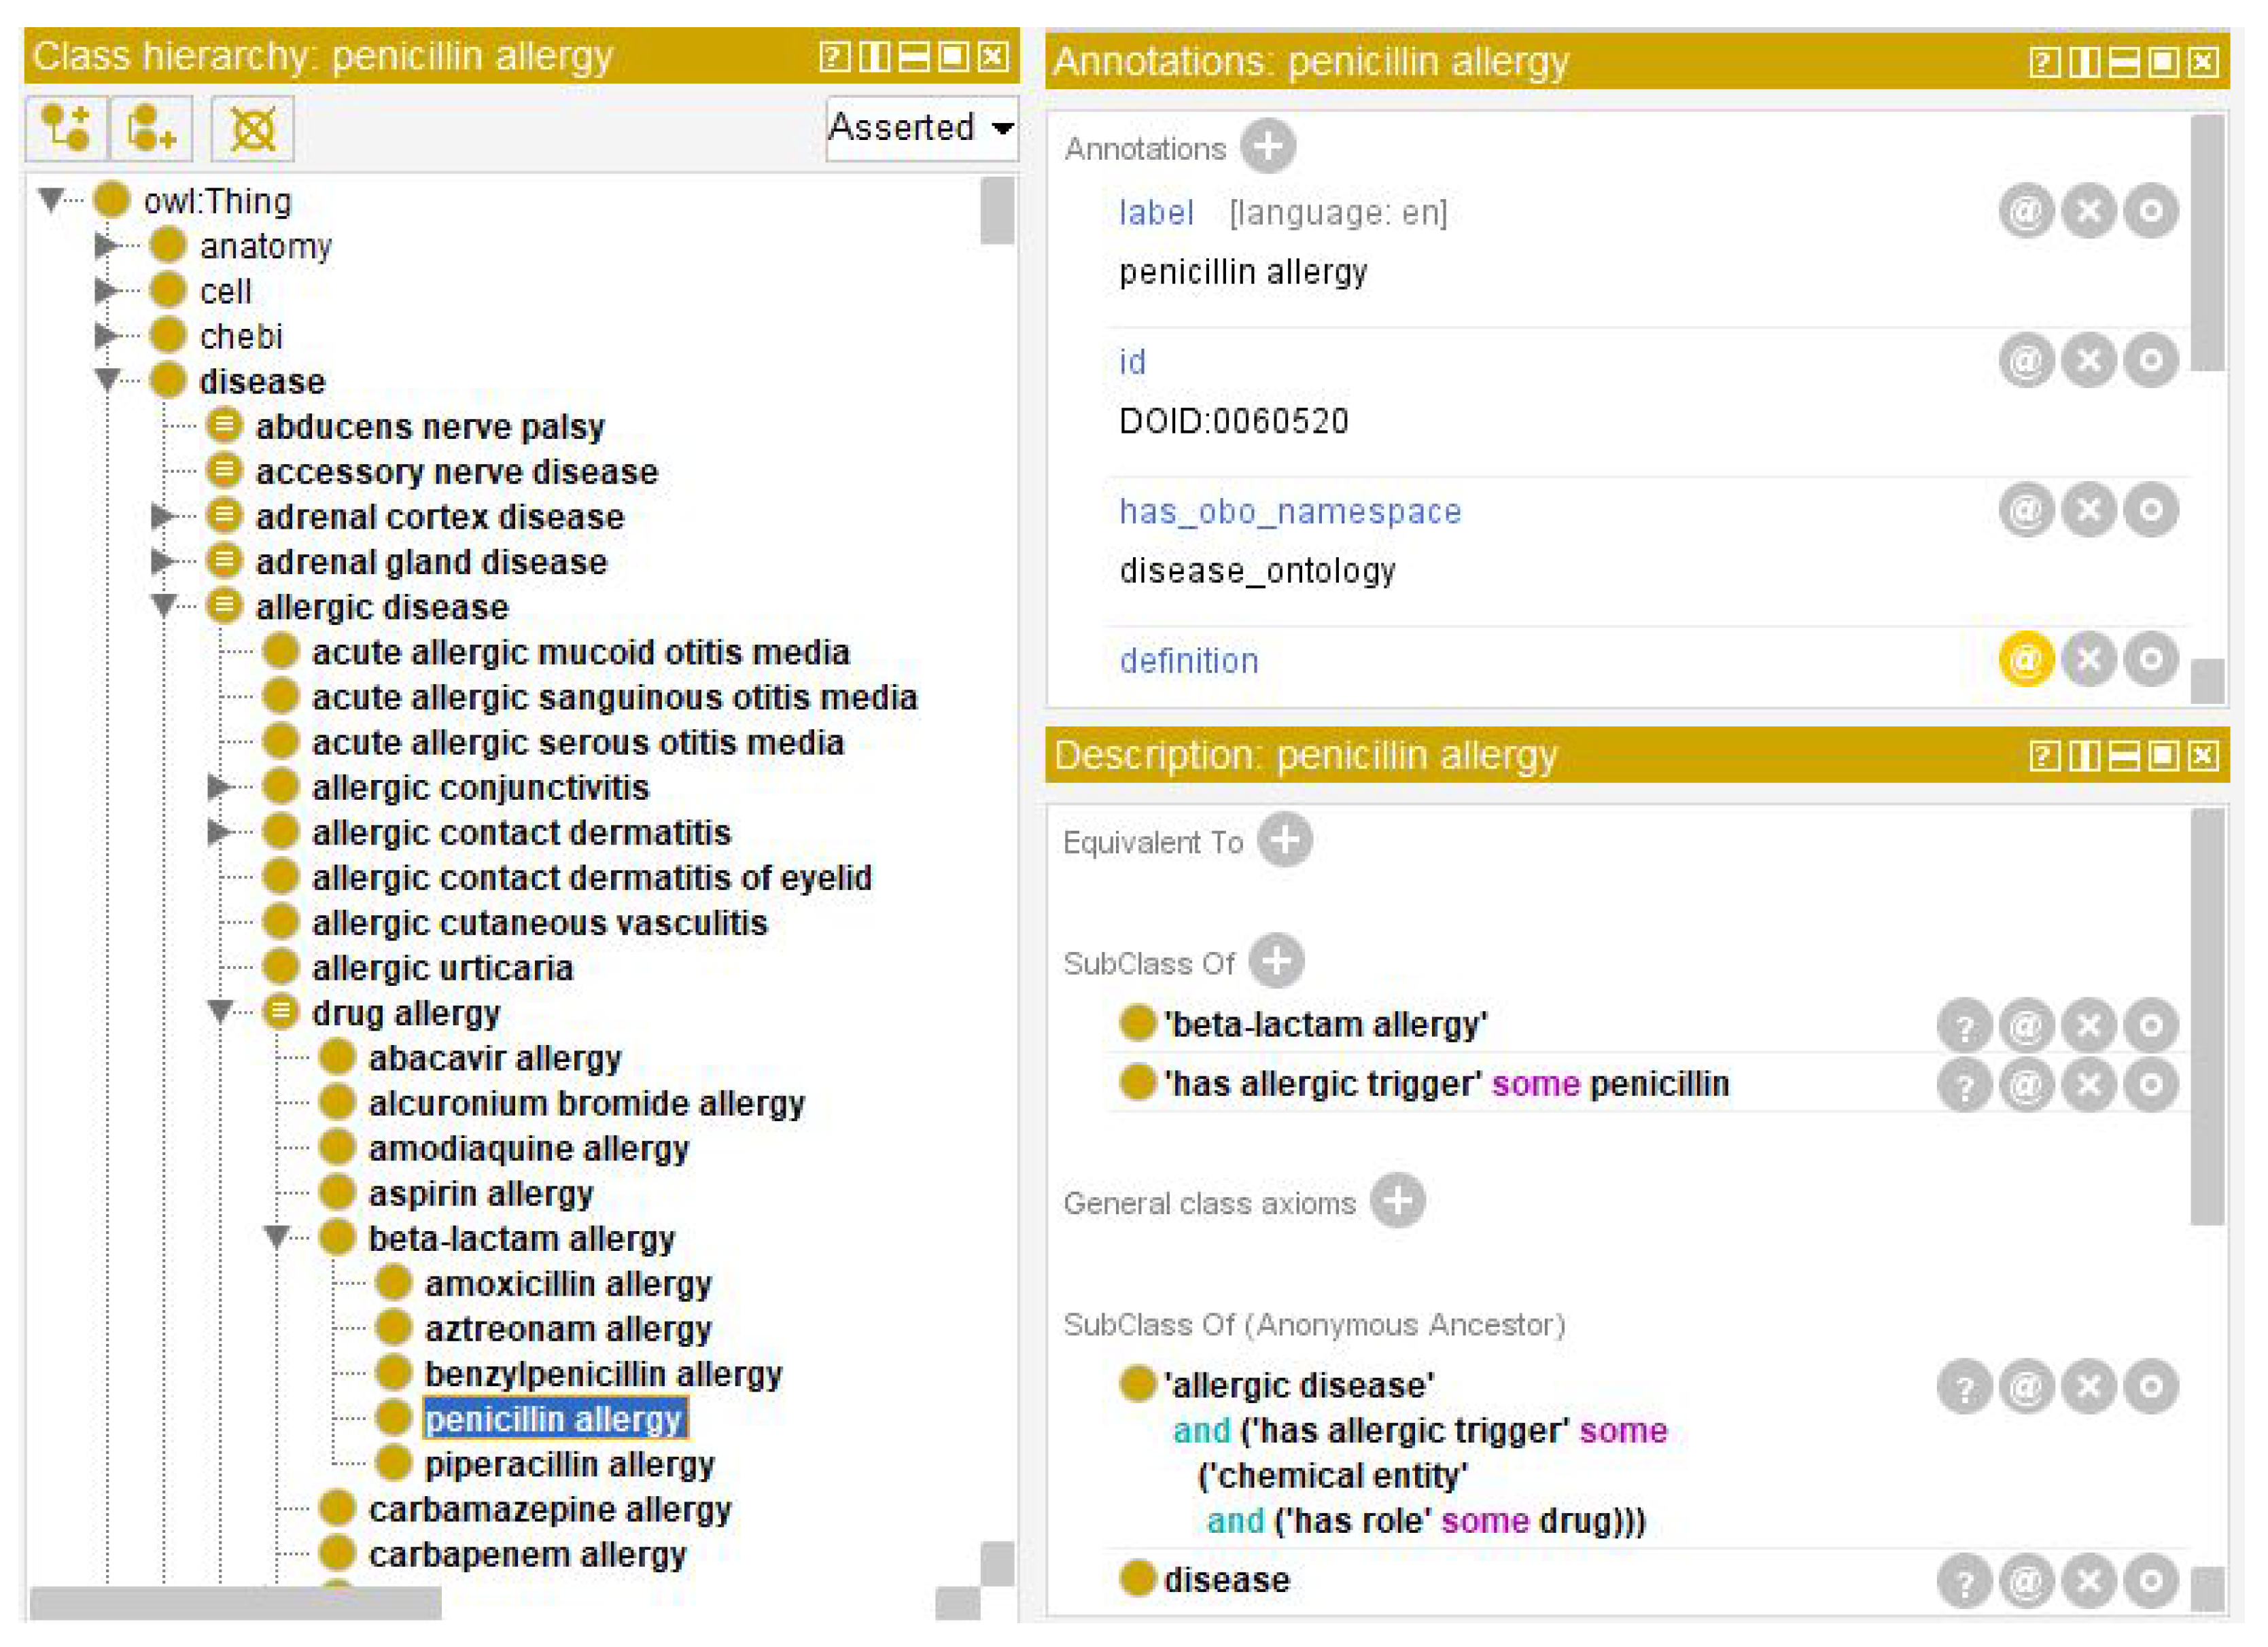Click the has_obo_namespace annotation property link
The image size is (2268, 1647).
(x=1289, y=511)
